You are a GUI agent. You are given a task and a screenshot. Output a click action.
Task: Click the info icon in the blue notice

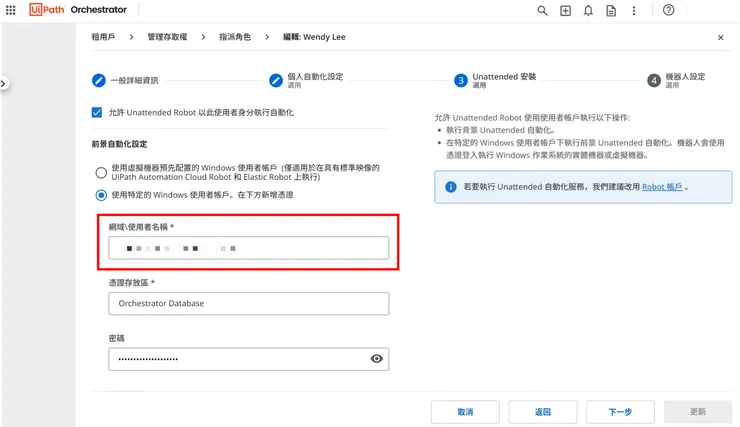(451, 187)
